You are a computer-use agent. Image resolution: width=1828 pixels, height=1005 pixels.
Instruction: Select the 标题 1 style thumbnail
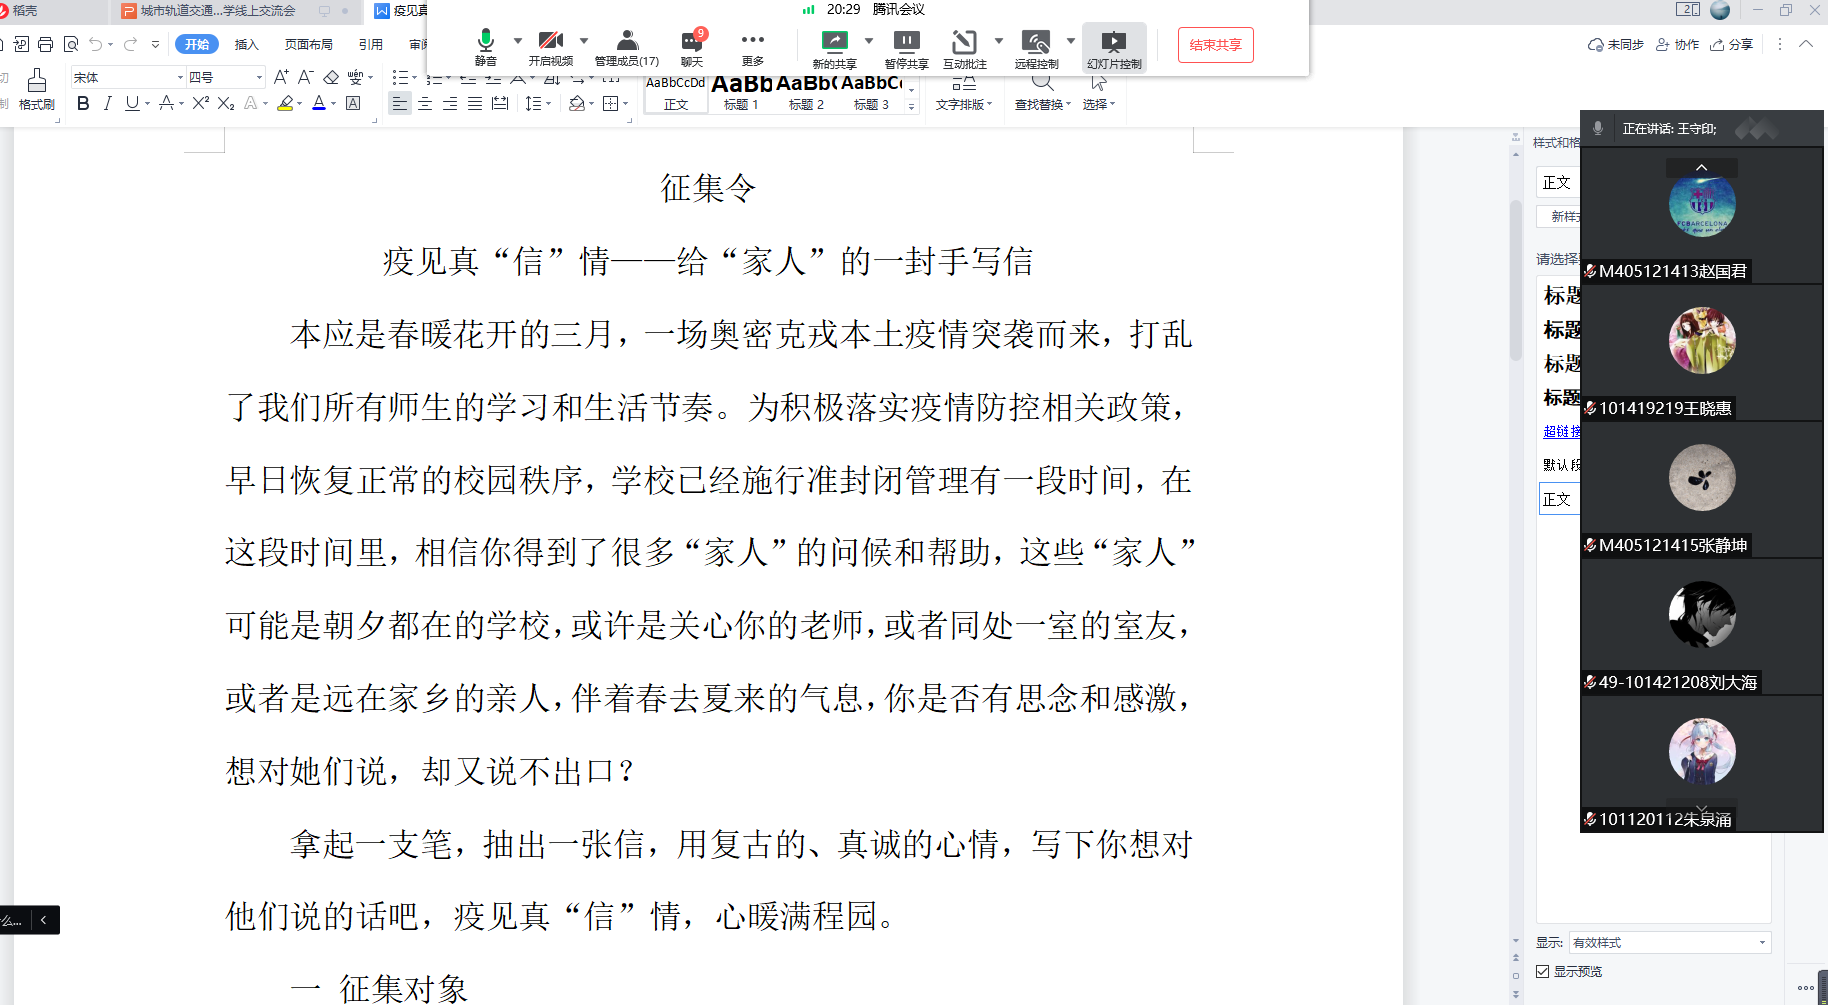(741, 92)
